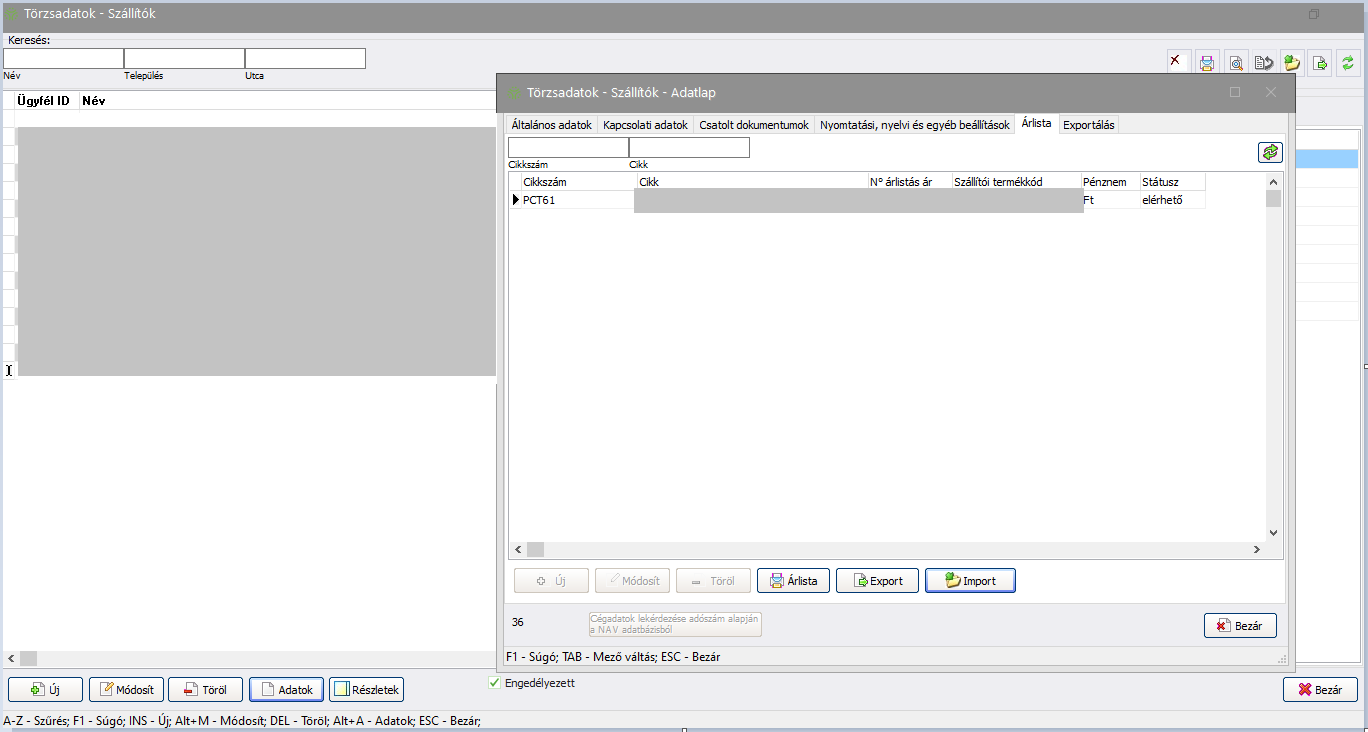Click the document with curved arrow icon

point(1263,62)
